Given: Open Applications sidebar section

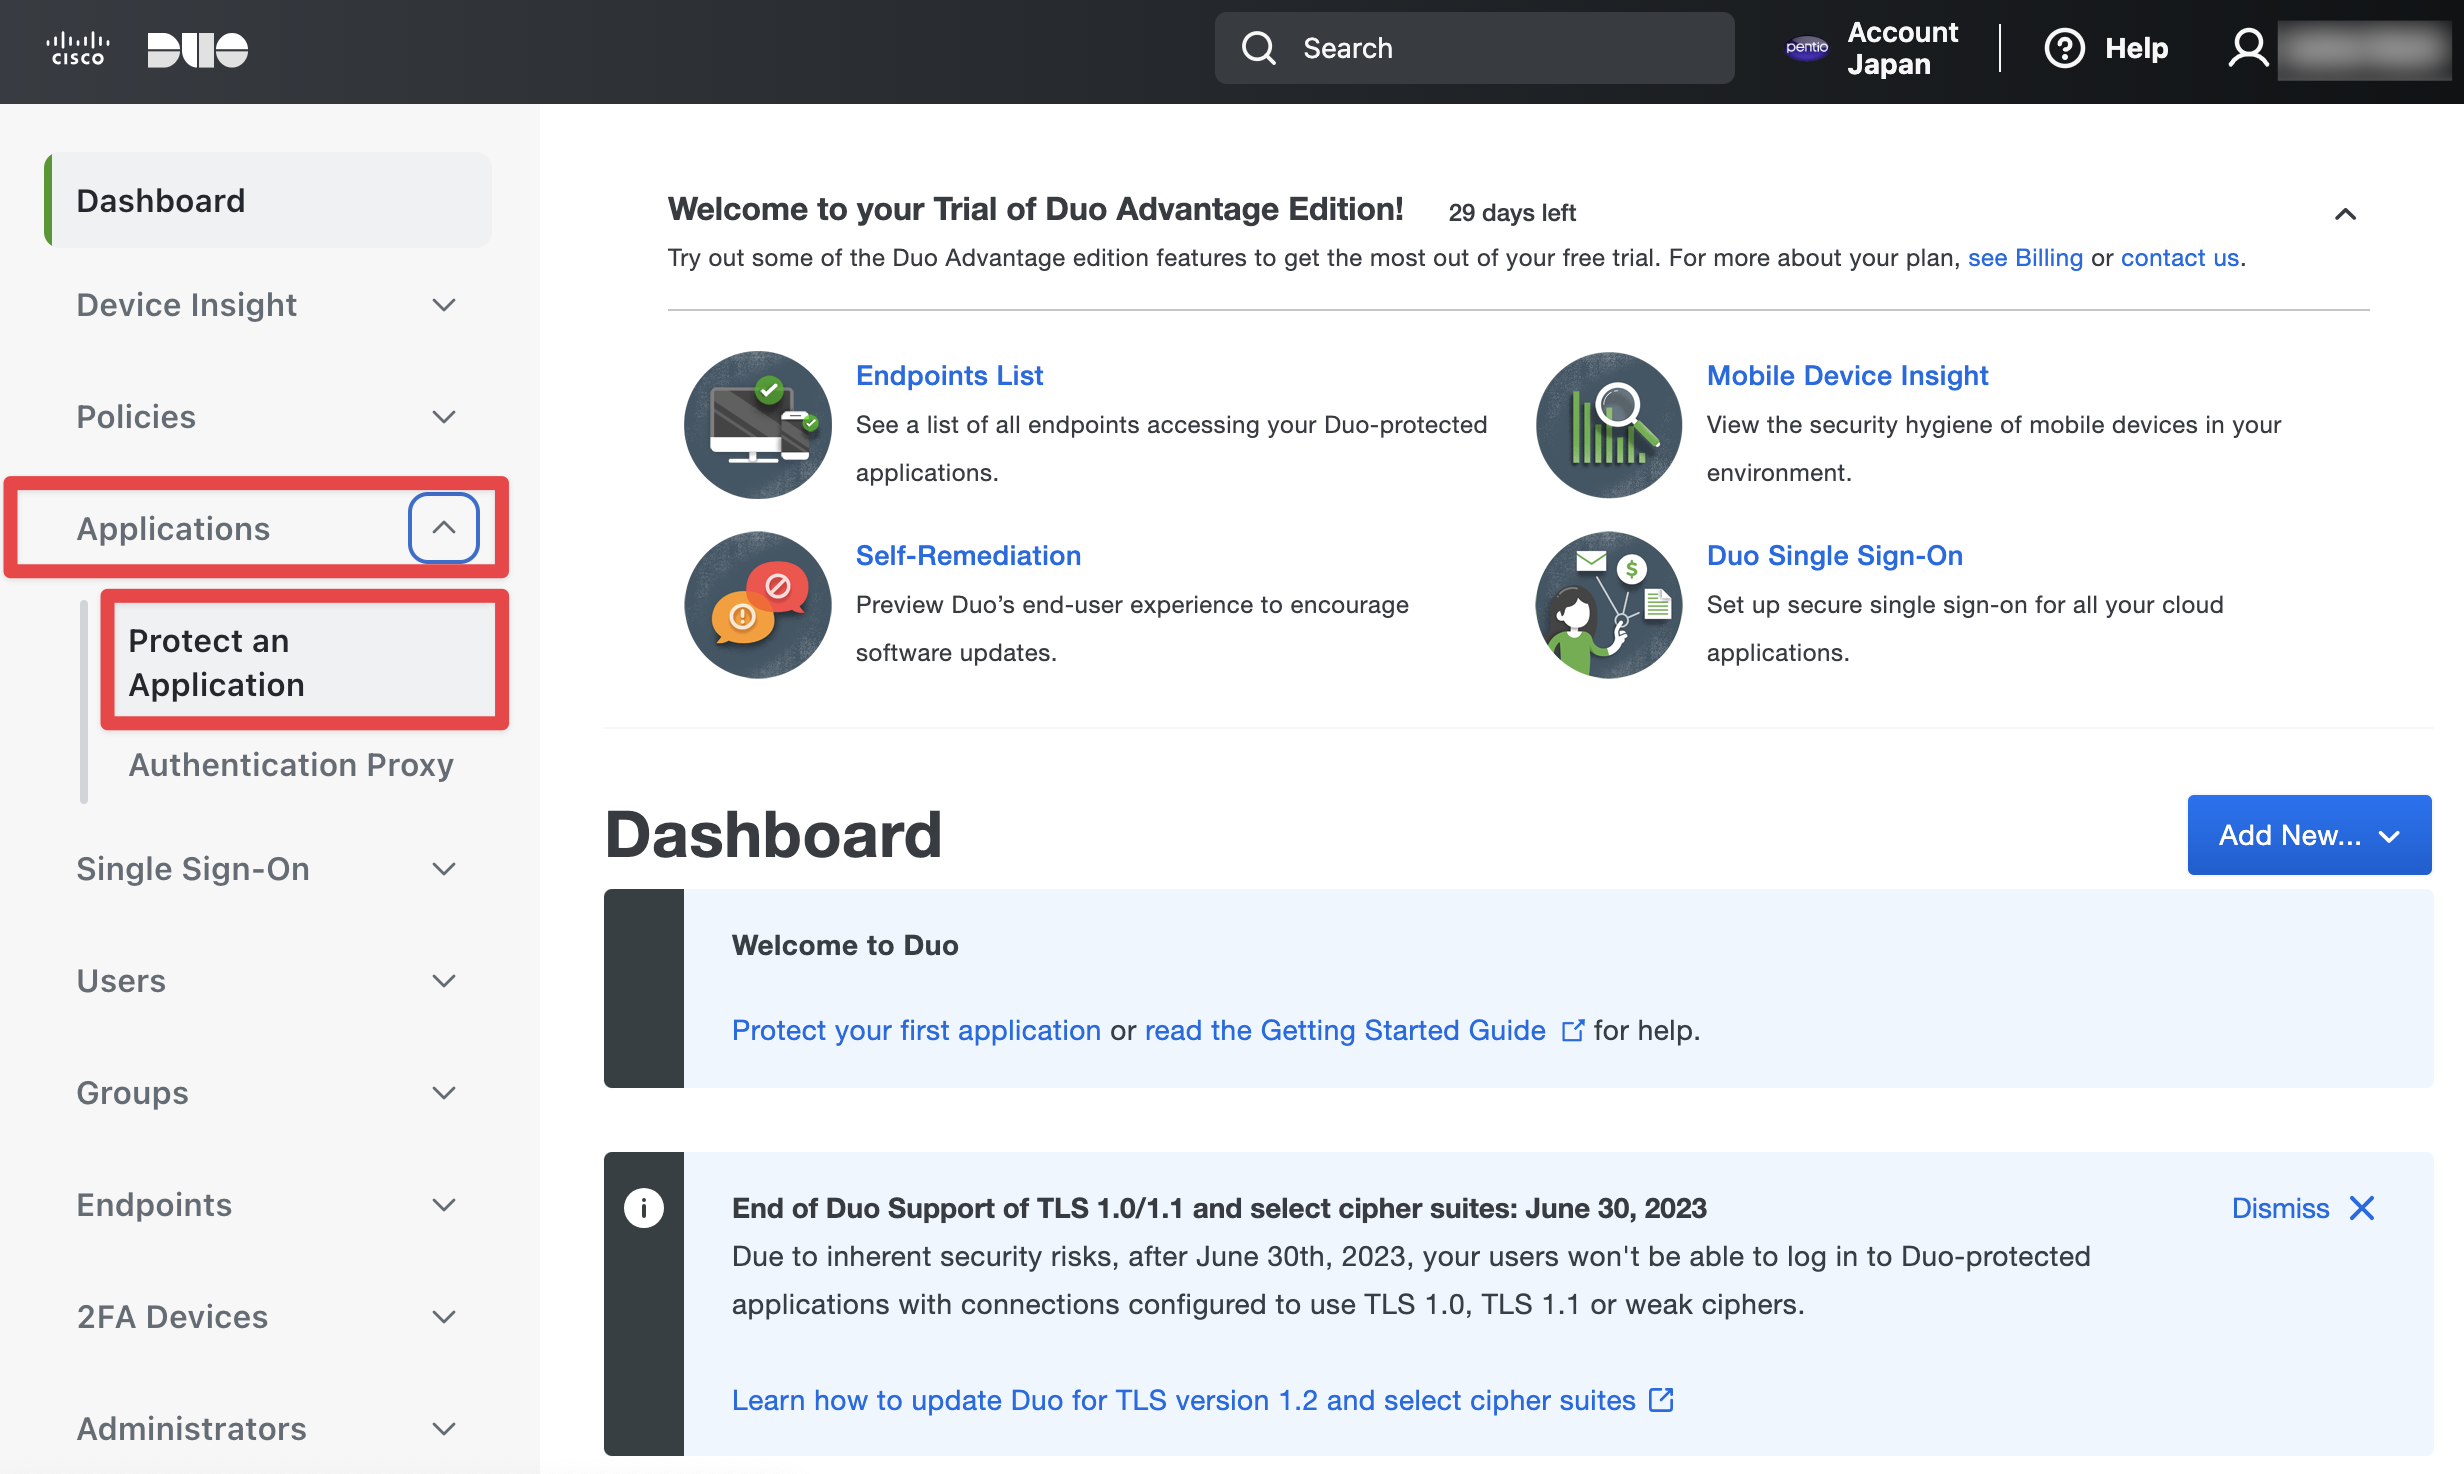Looking at the screenshot, I should tap(173, 528).
